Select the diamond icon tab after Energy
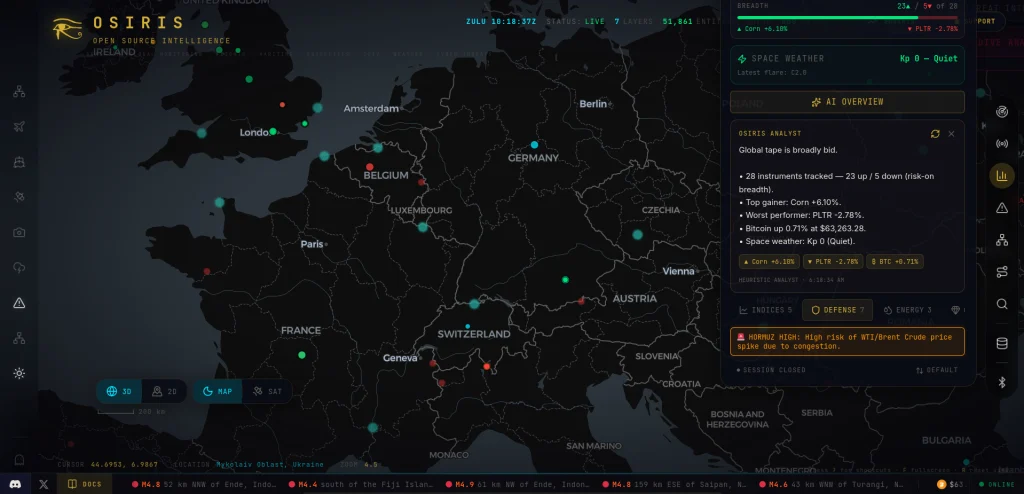Screen dimensions: 1024x494 click(x=956, y=310)
